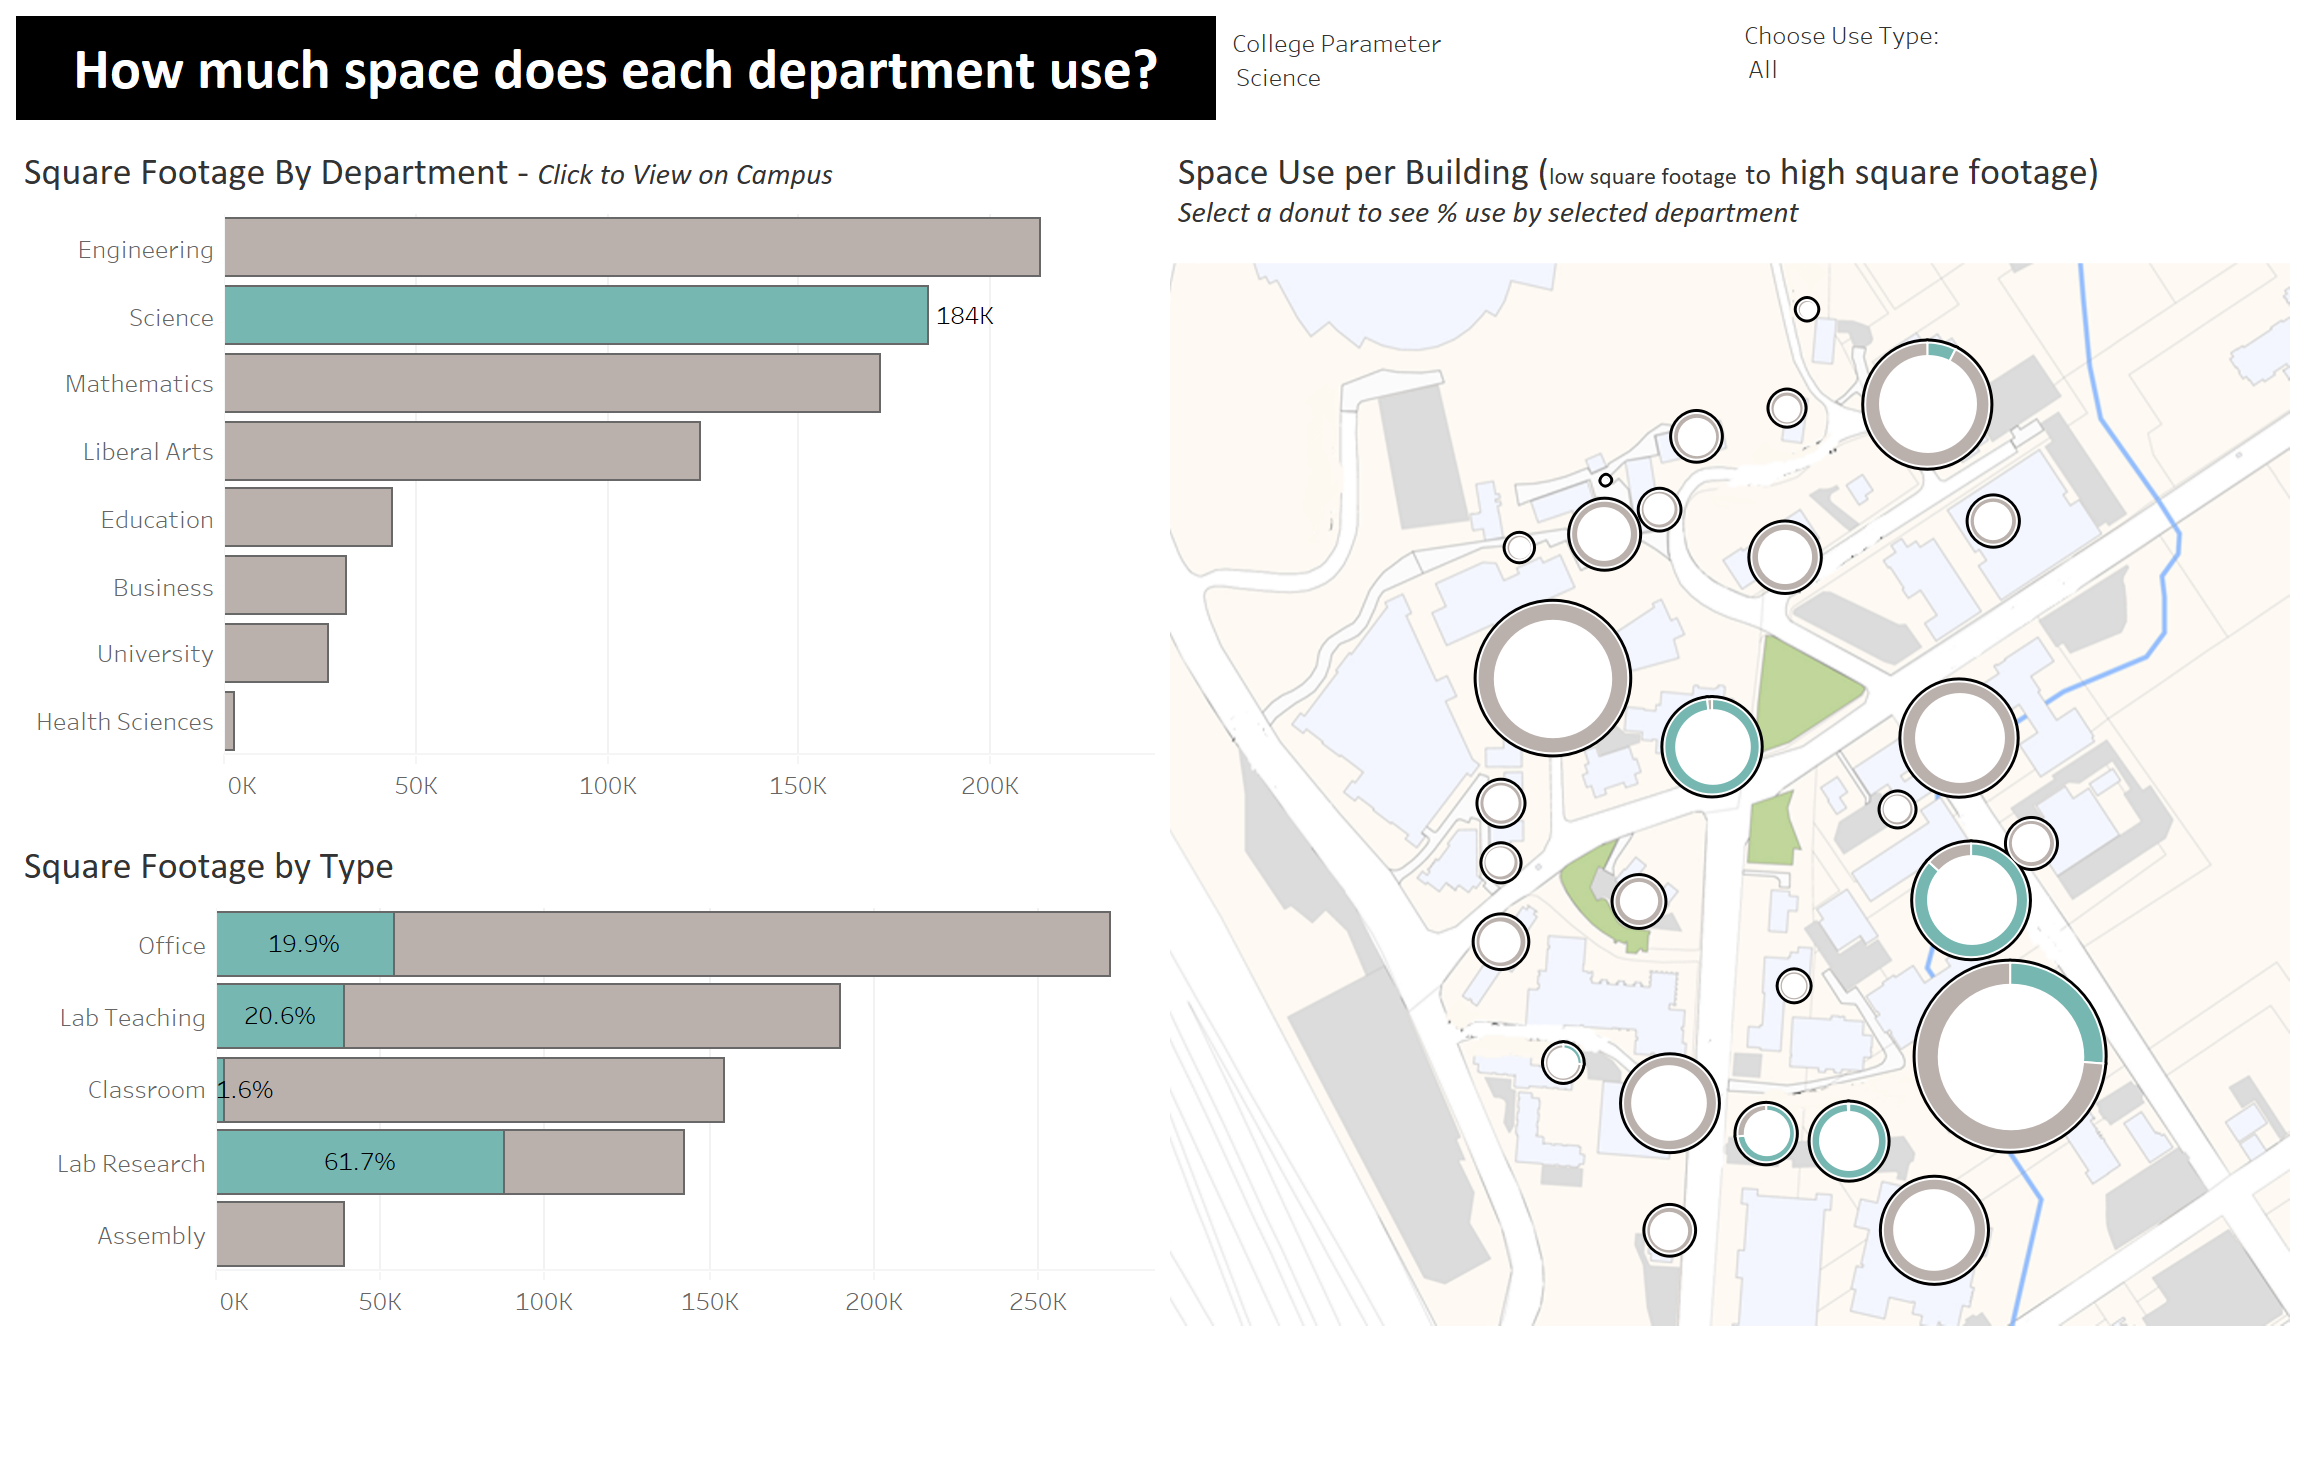Click the Lab Research 61.7% segment
2314x1472 pixels.
tap(360, 1162)
